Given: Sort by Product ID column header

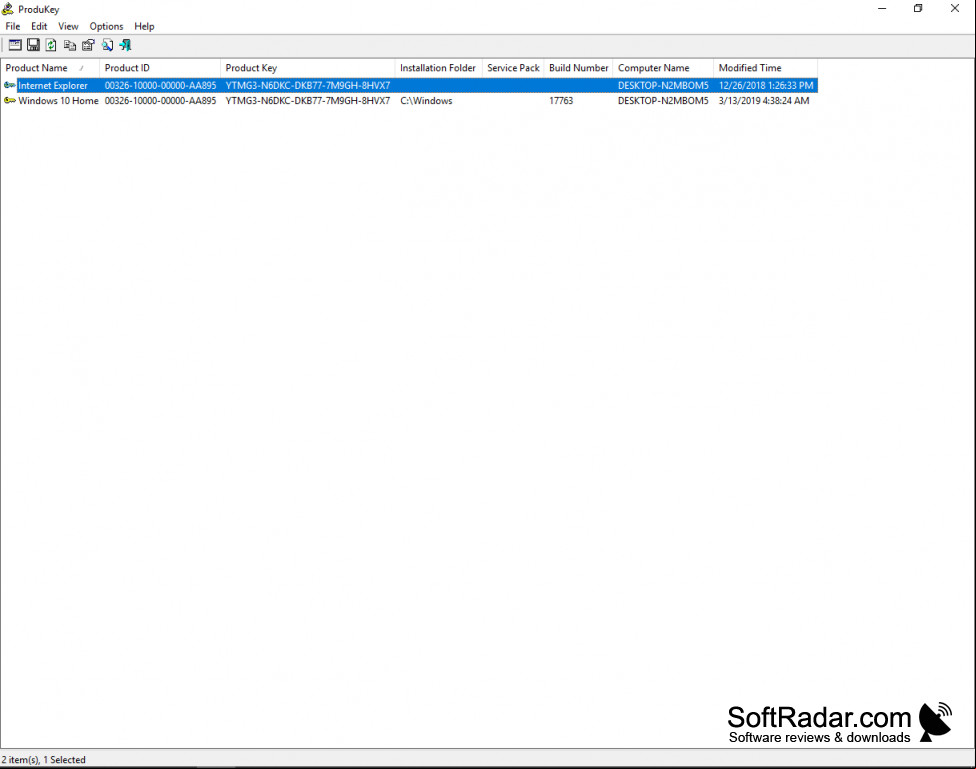Looking at the screenshot, I should coord(160,68).
